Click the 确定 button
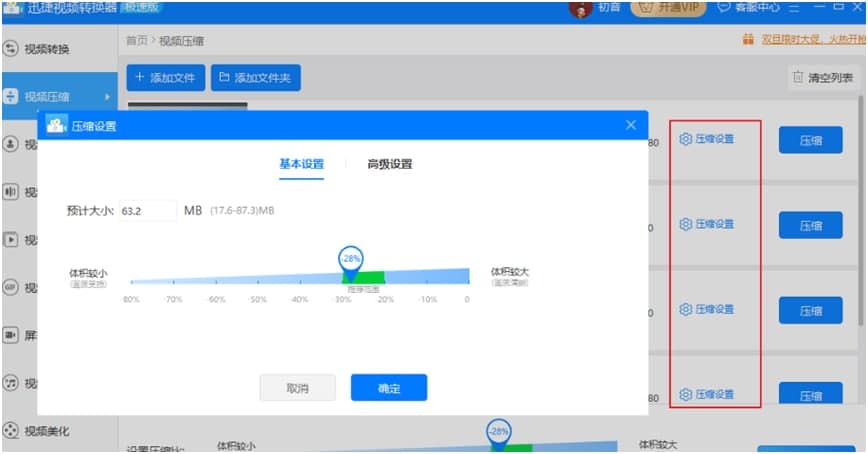The image size is (868, 454). click(389, 388)
